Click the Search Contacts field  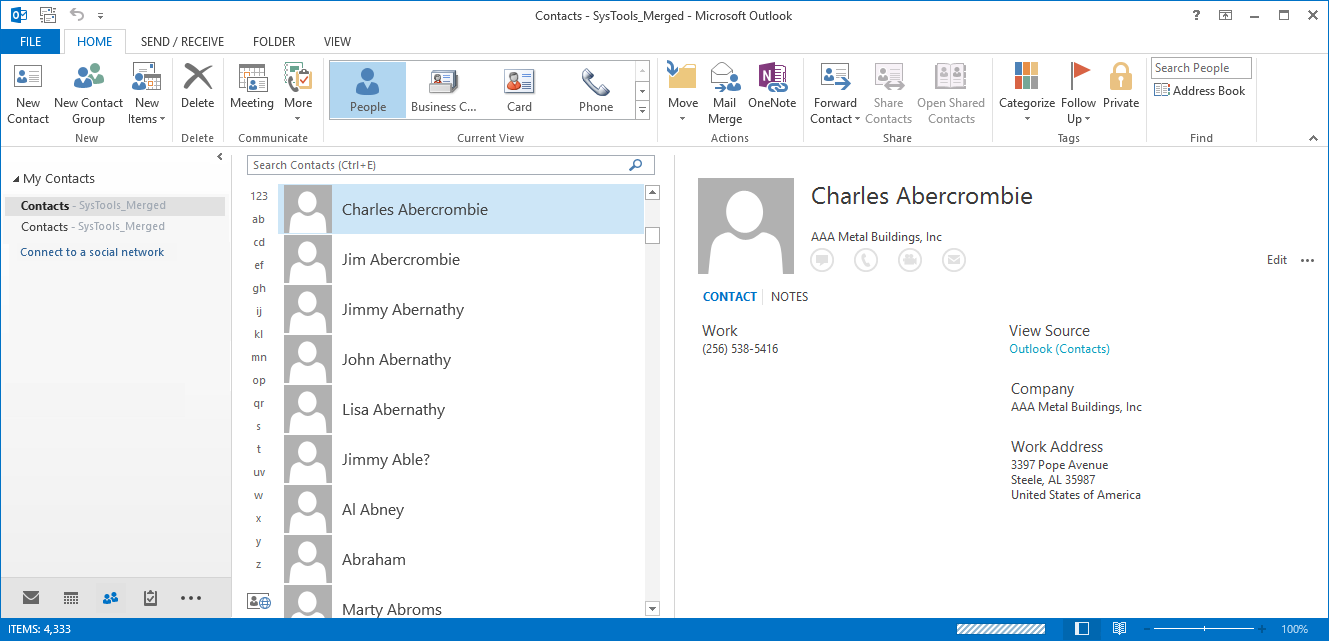coord(451,165)
